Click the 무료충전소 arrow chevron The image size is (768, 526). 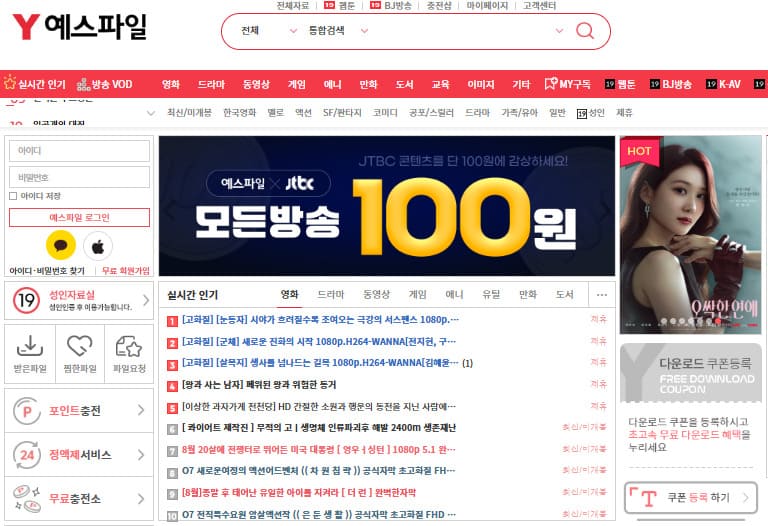[x=141, y=499]
